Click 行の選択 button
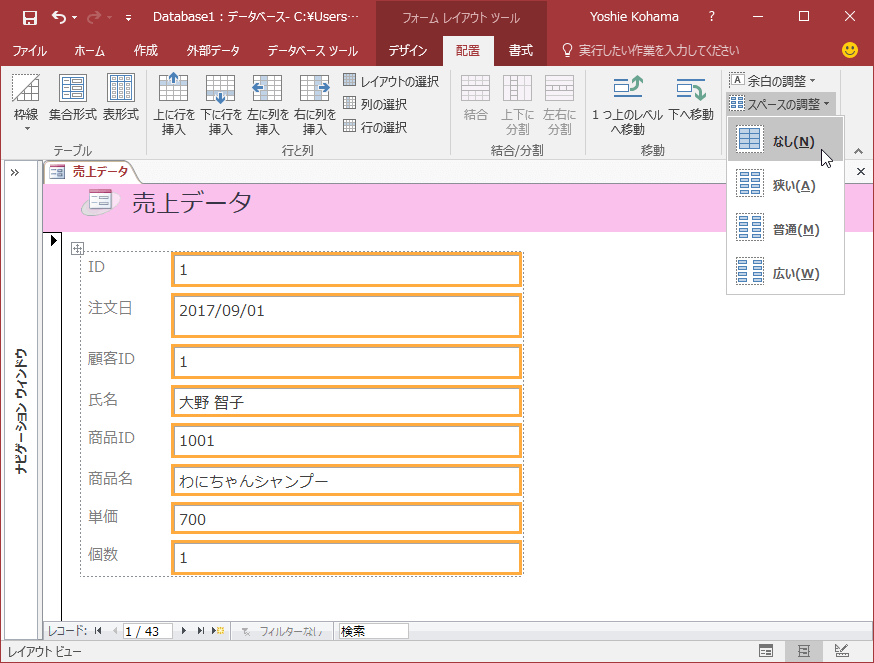Viewport: 874px width, 663px height. 375,127
